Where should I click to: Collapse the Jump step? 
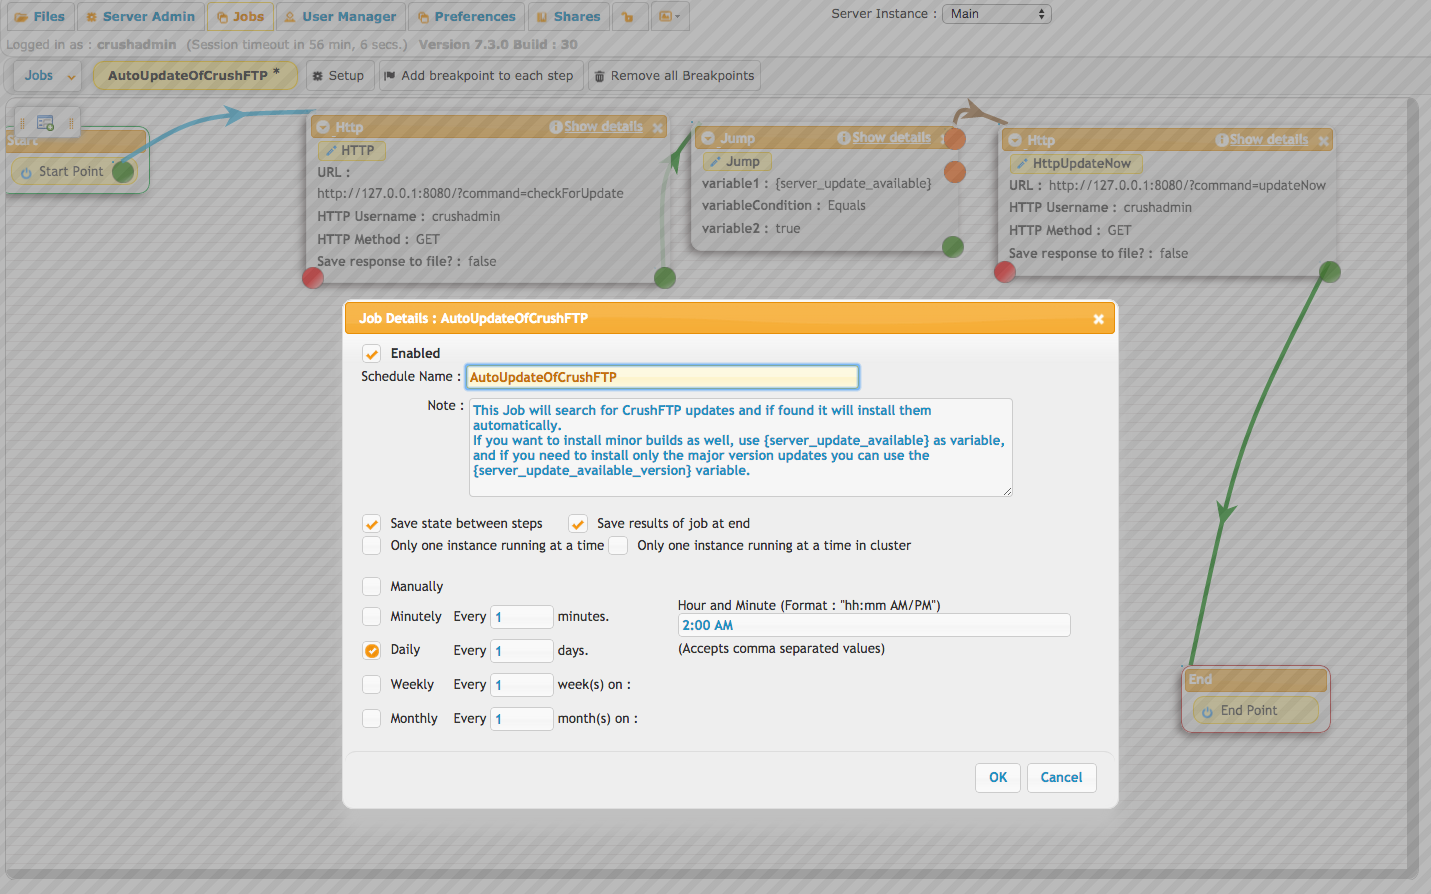point(708,138)
